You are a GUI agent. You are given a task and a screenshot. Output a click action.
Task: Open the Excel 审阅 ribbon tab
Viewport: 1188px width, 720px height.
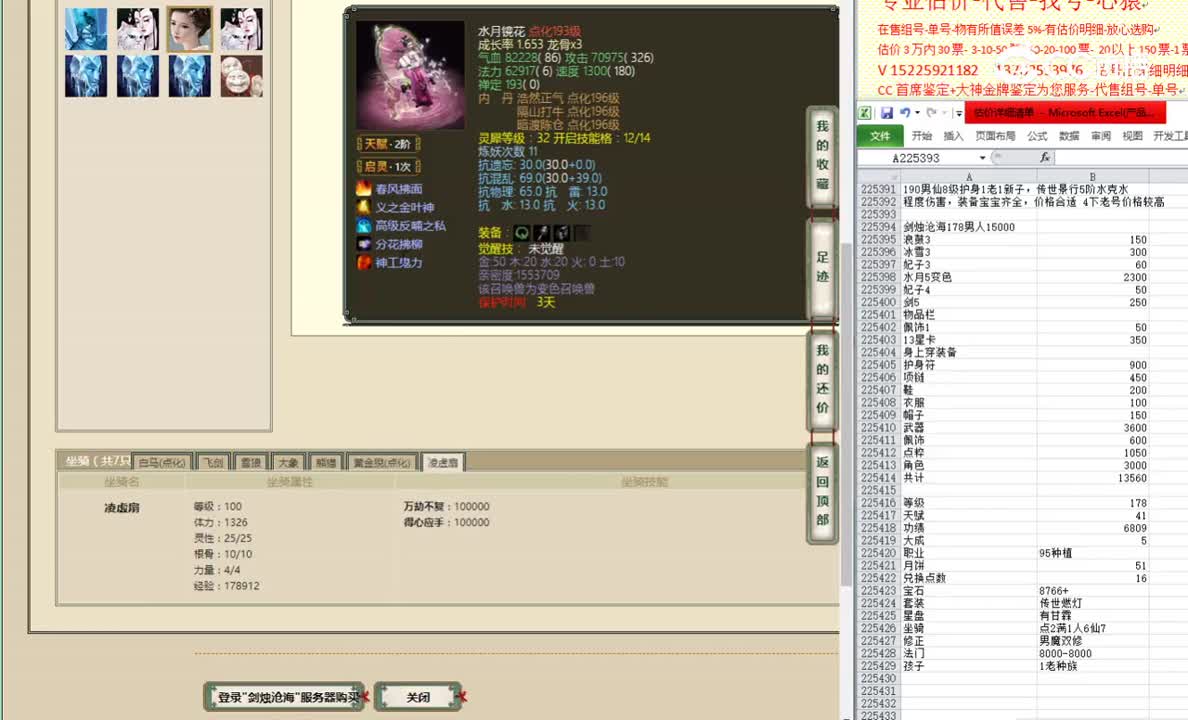tap(1100, 136)
